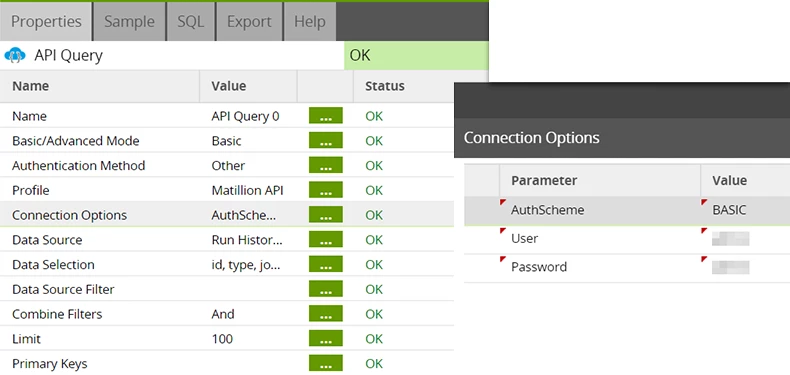Click the 'id, type, jo...' value
This screenshot has width=790, height=375.
click(246, 265)
